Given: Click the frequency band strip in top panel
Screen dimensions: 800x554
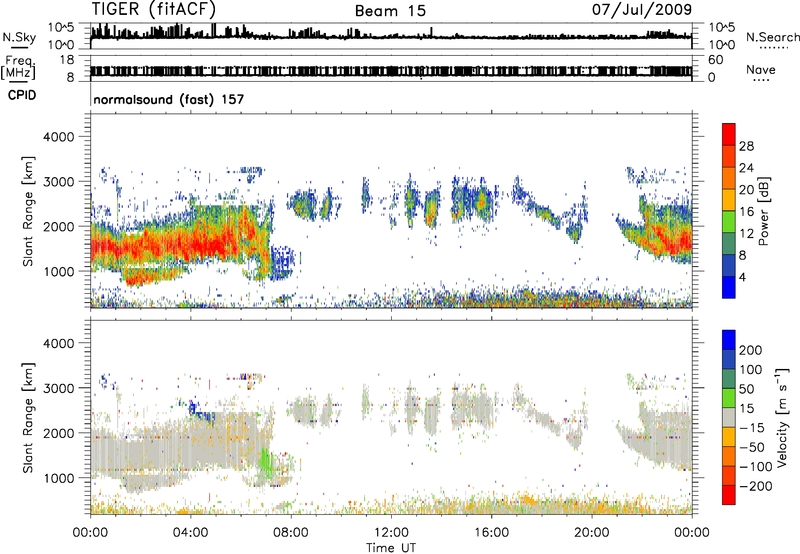Looking at the screenshot, I should (x=391, y=71).
